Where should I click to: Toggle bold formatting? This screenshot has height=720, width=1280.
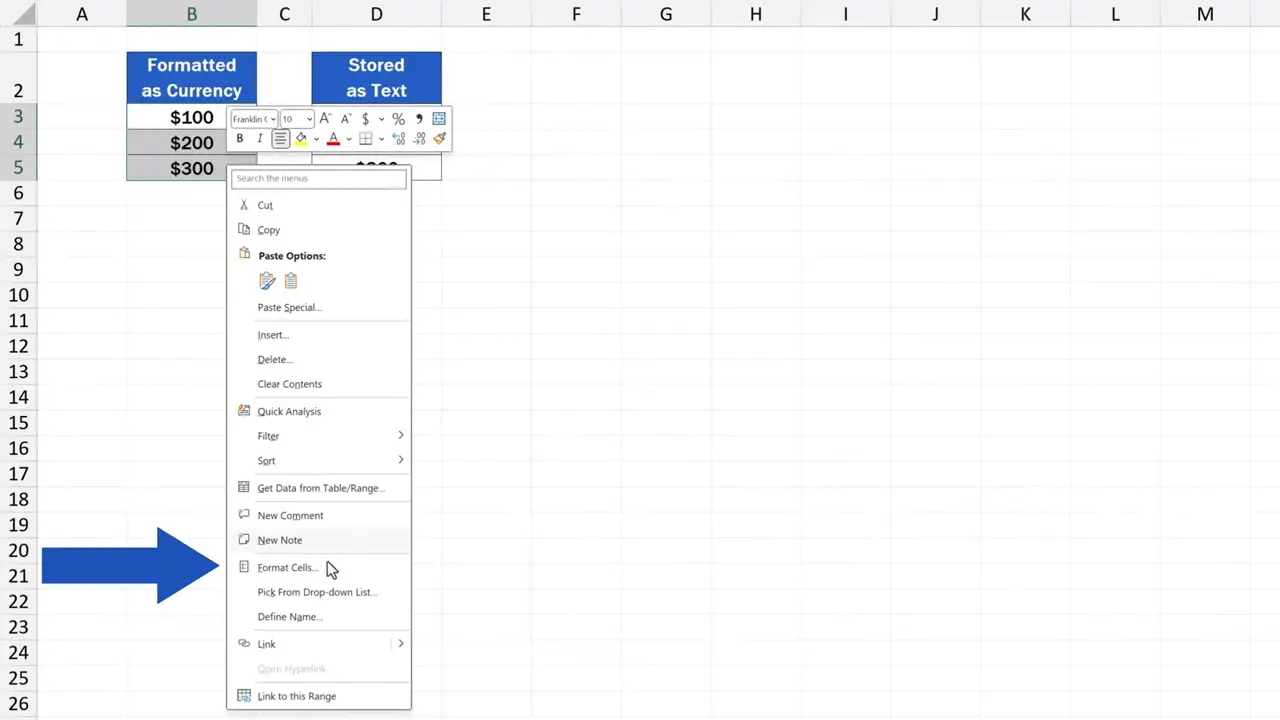239,138
